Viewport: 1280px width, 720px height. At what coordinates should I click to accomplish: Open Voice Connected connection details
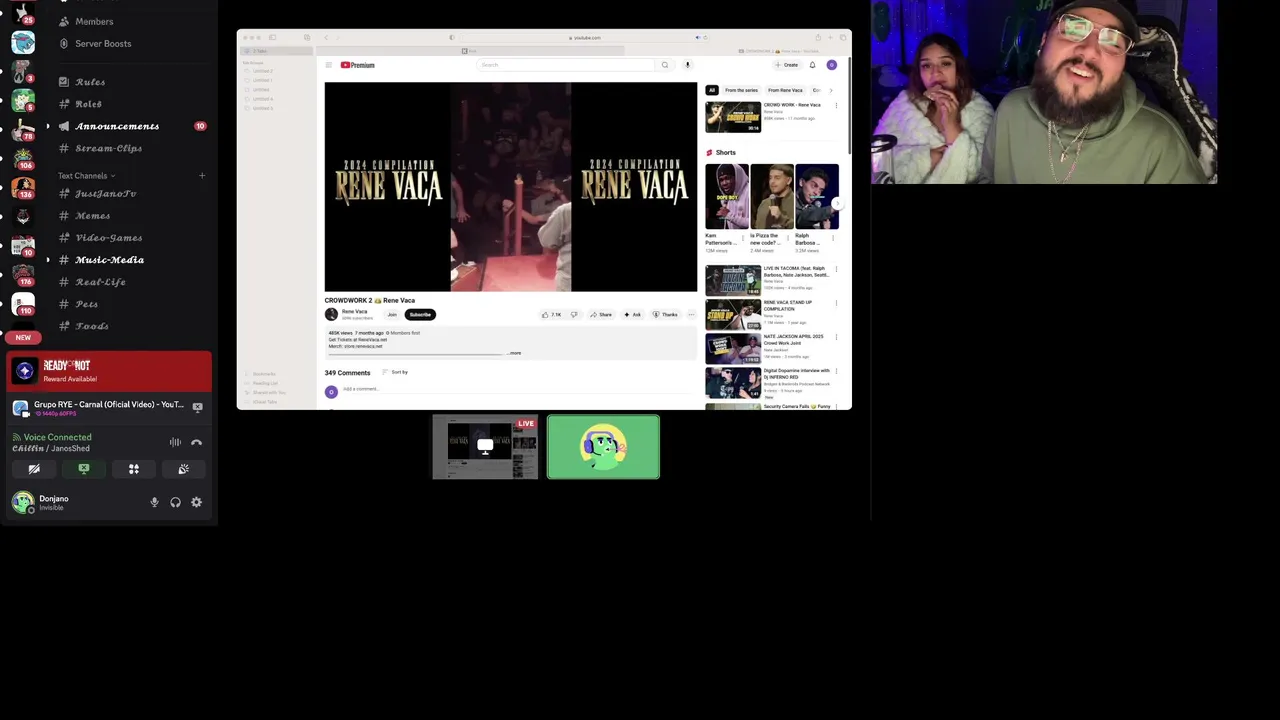pyautogui.click(x=52, y=437)
